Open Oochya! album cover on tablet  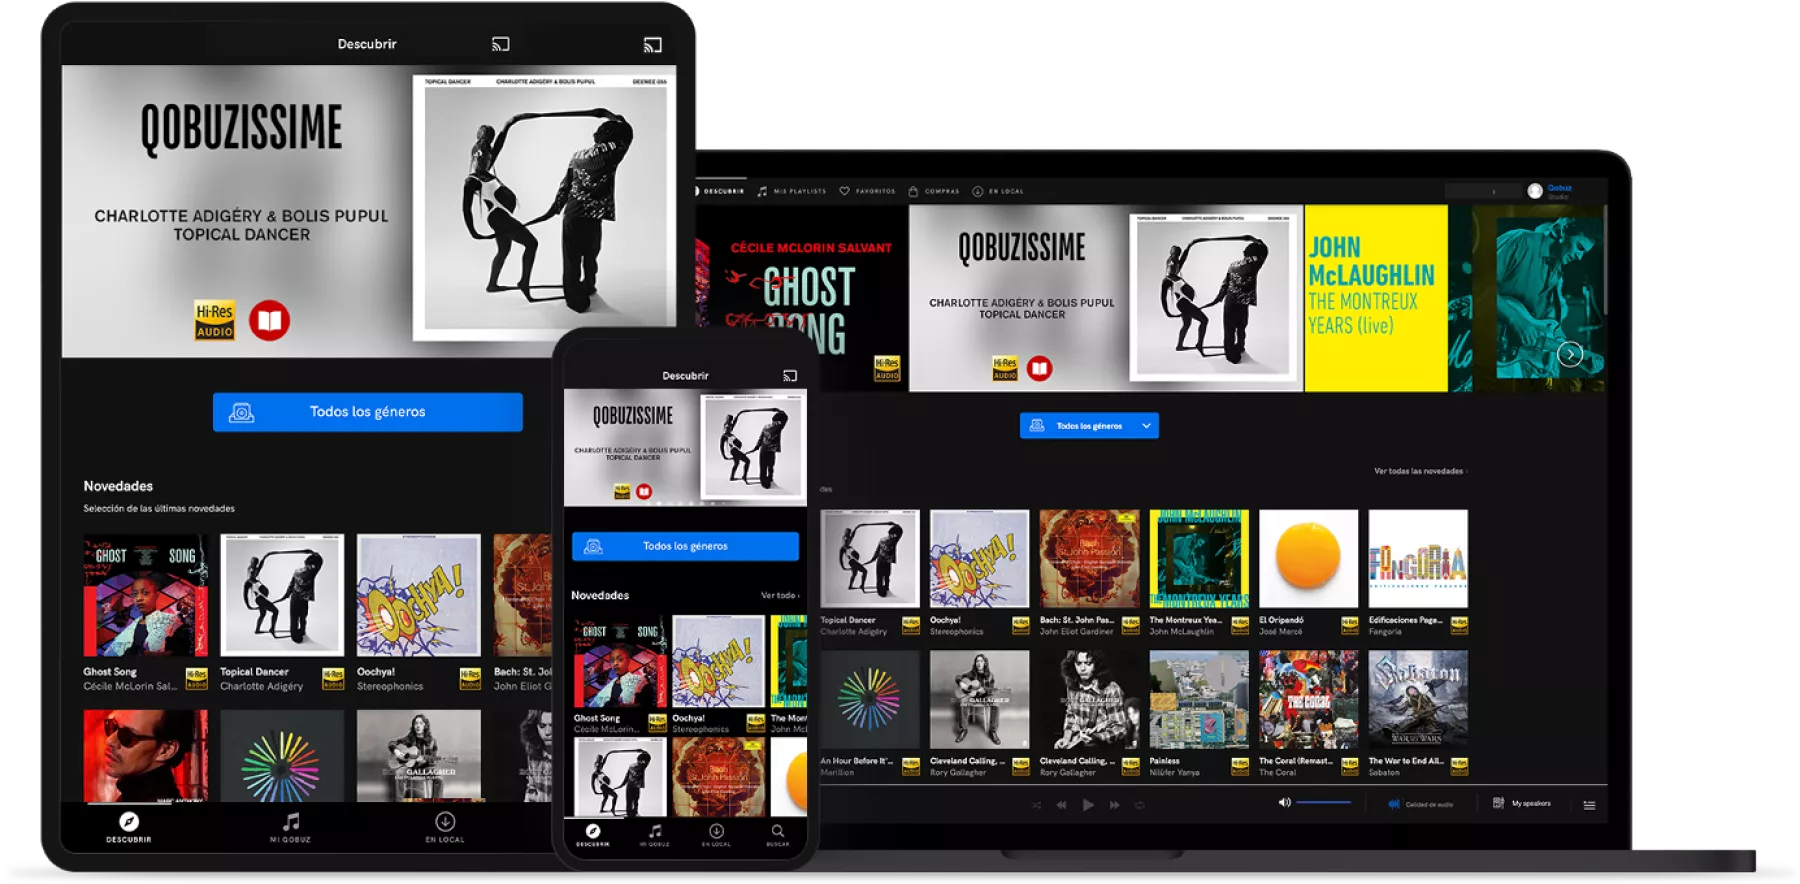[419, 596]
